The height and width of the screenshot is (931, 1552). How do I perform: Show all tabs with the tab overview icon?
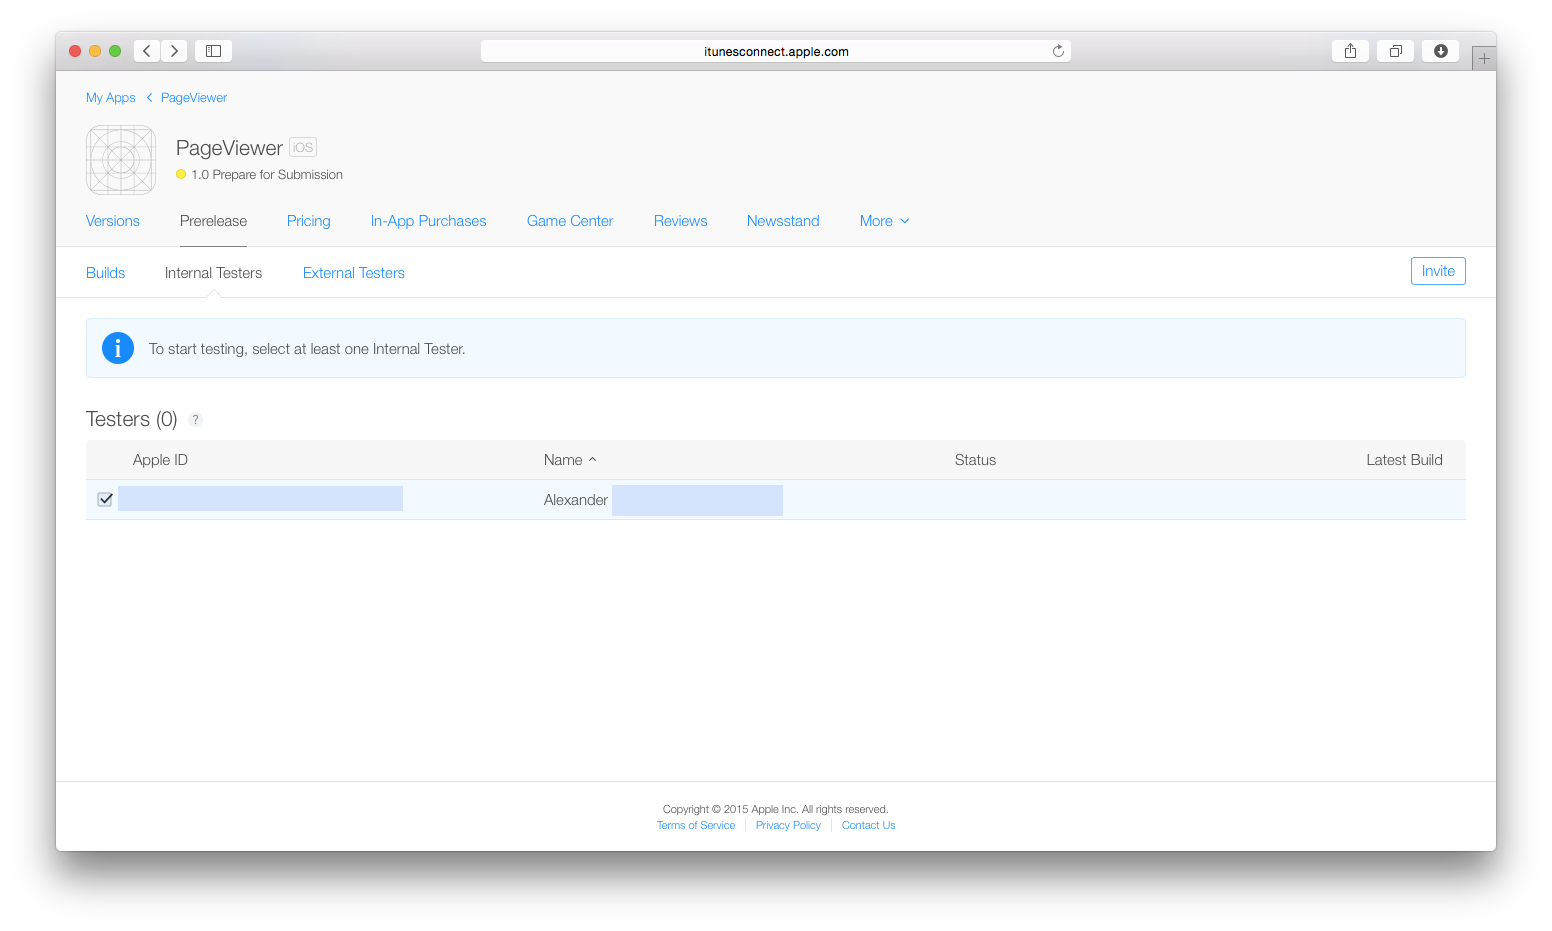(1395, 50)
